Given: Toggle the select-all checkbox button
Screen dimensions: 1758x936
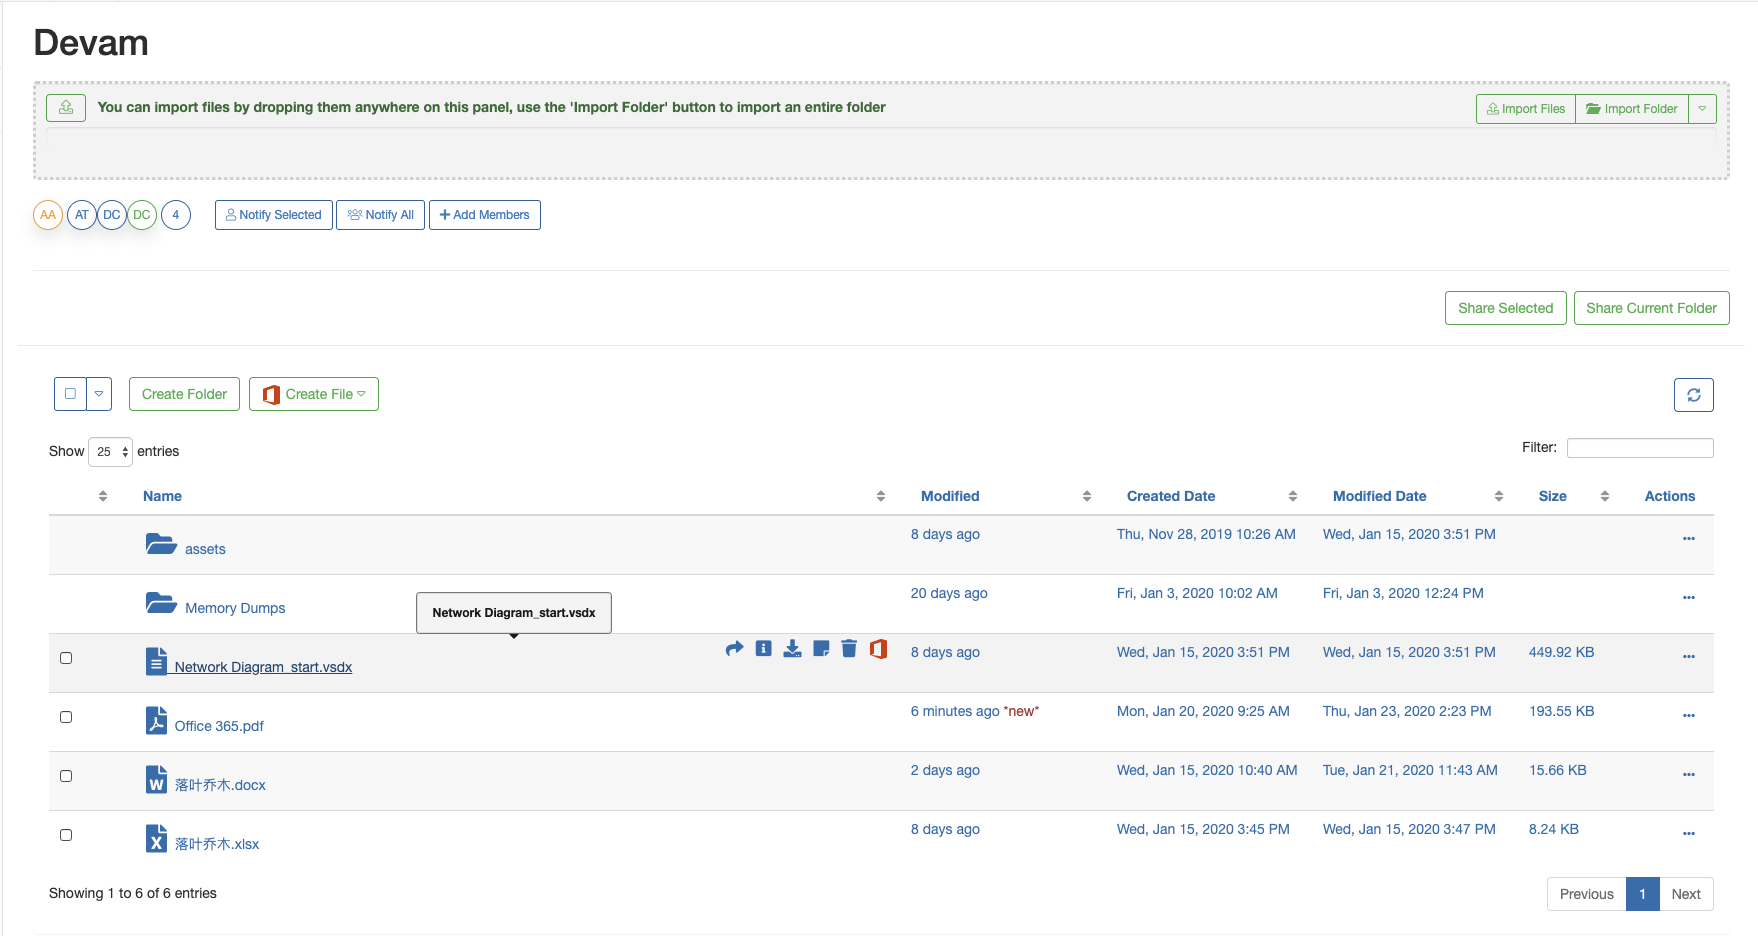Looking at the screenshot, I should point(70,394).
